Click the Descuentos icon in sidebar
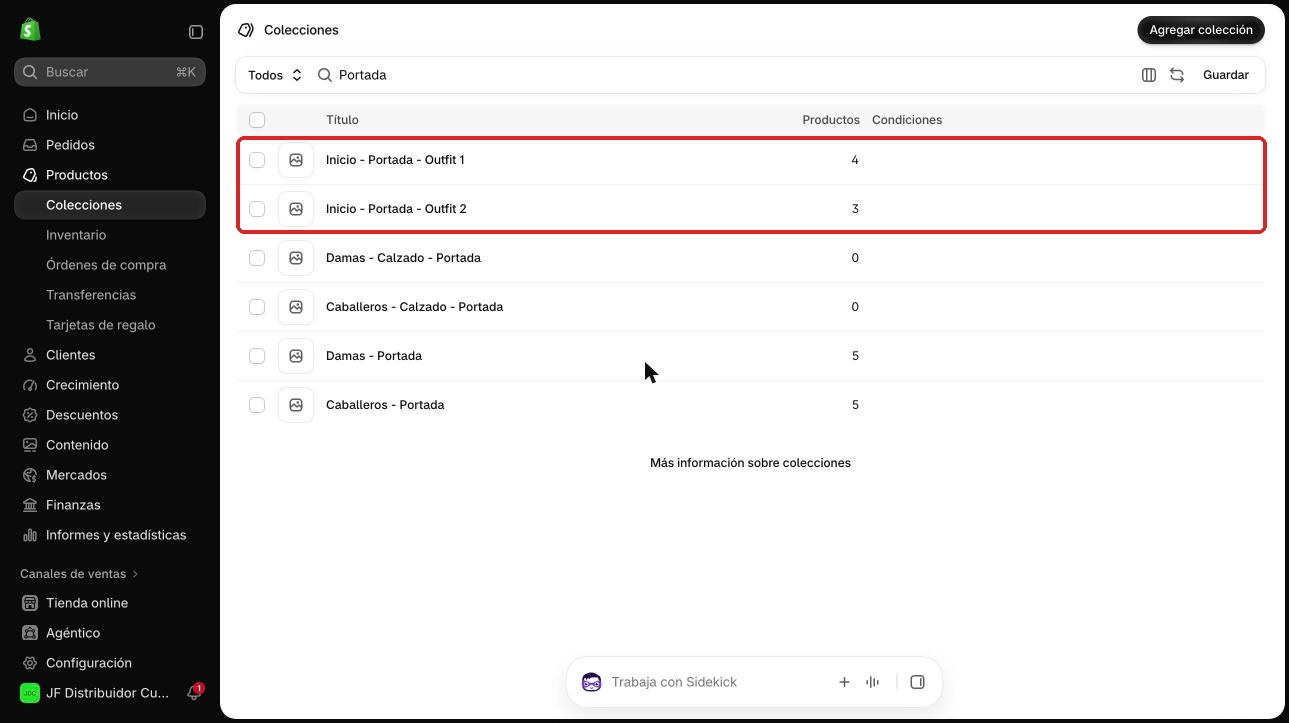 coord(30,415)
